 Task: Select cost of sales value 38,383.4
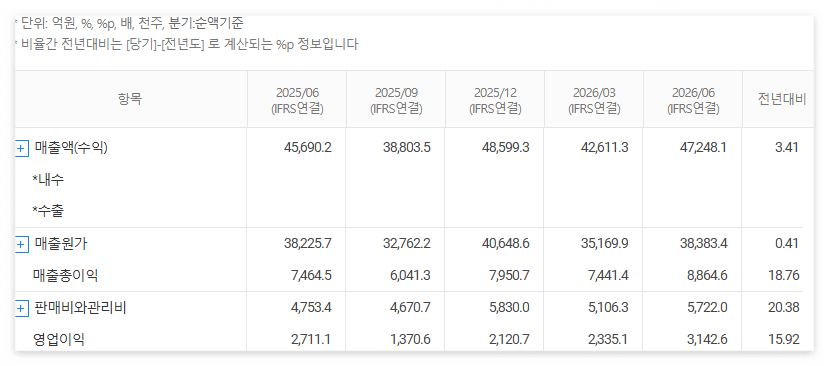(x=703, y=244)
